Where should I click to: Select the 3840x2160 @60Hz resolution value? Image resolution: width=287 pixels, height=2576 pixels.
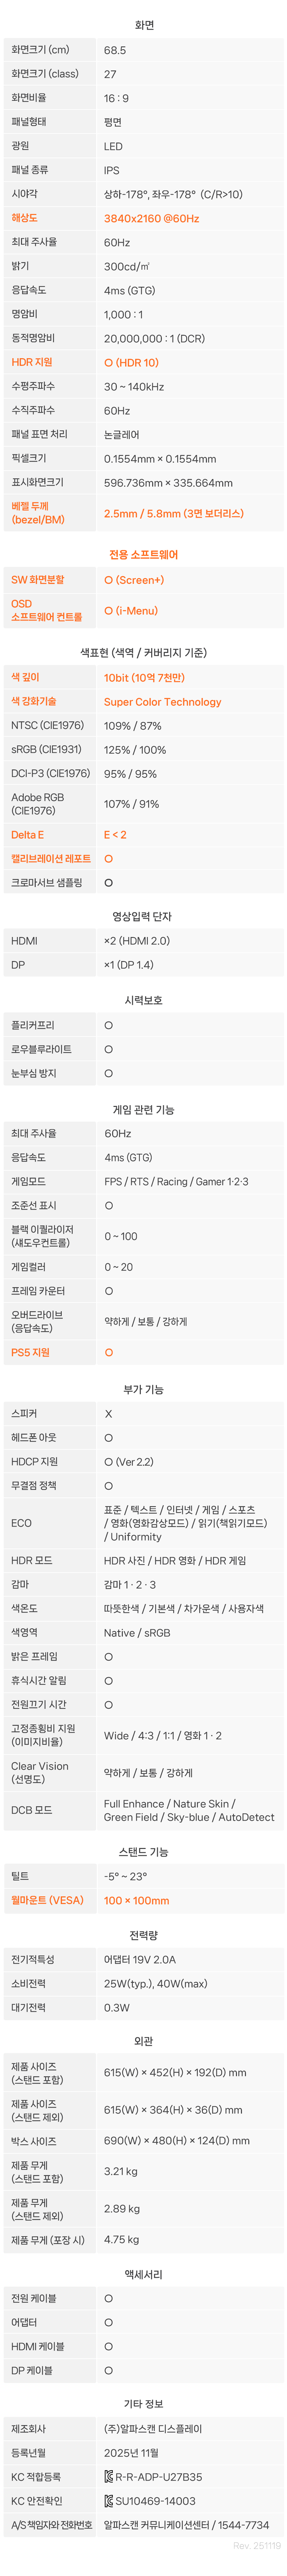[x=151, y=218]
